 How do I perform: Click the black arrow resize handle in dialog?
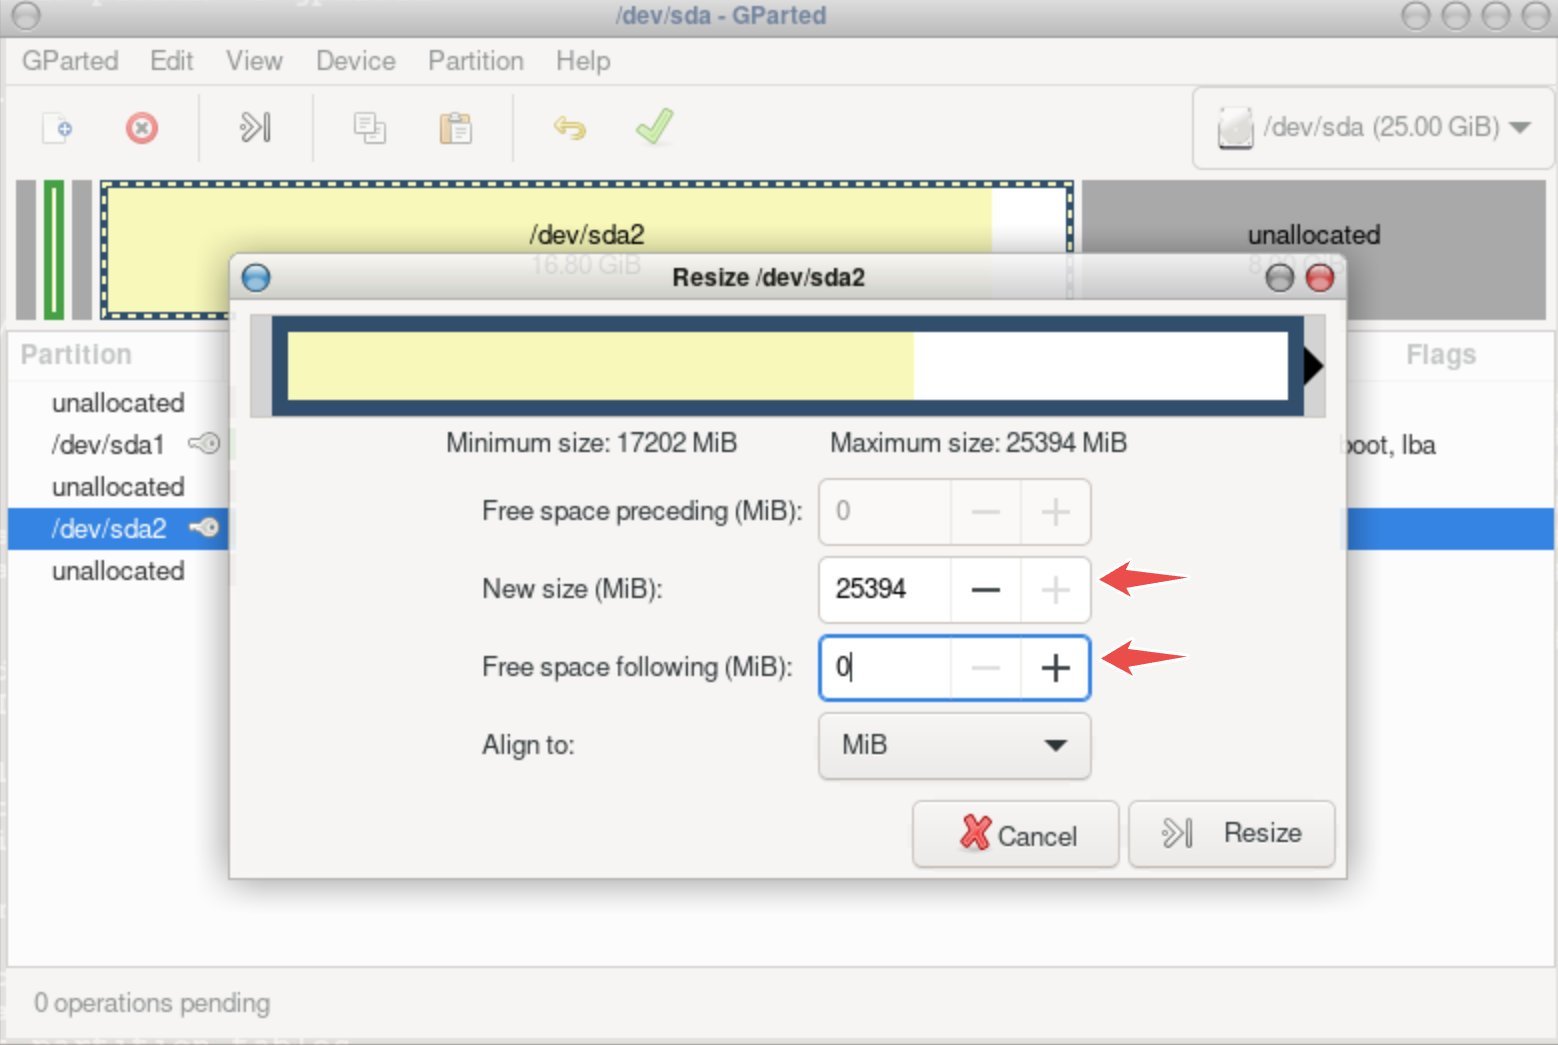click(1313, 366)
